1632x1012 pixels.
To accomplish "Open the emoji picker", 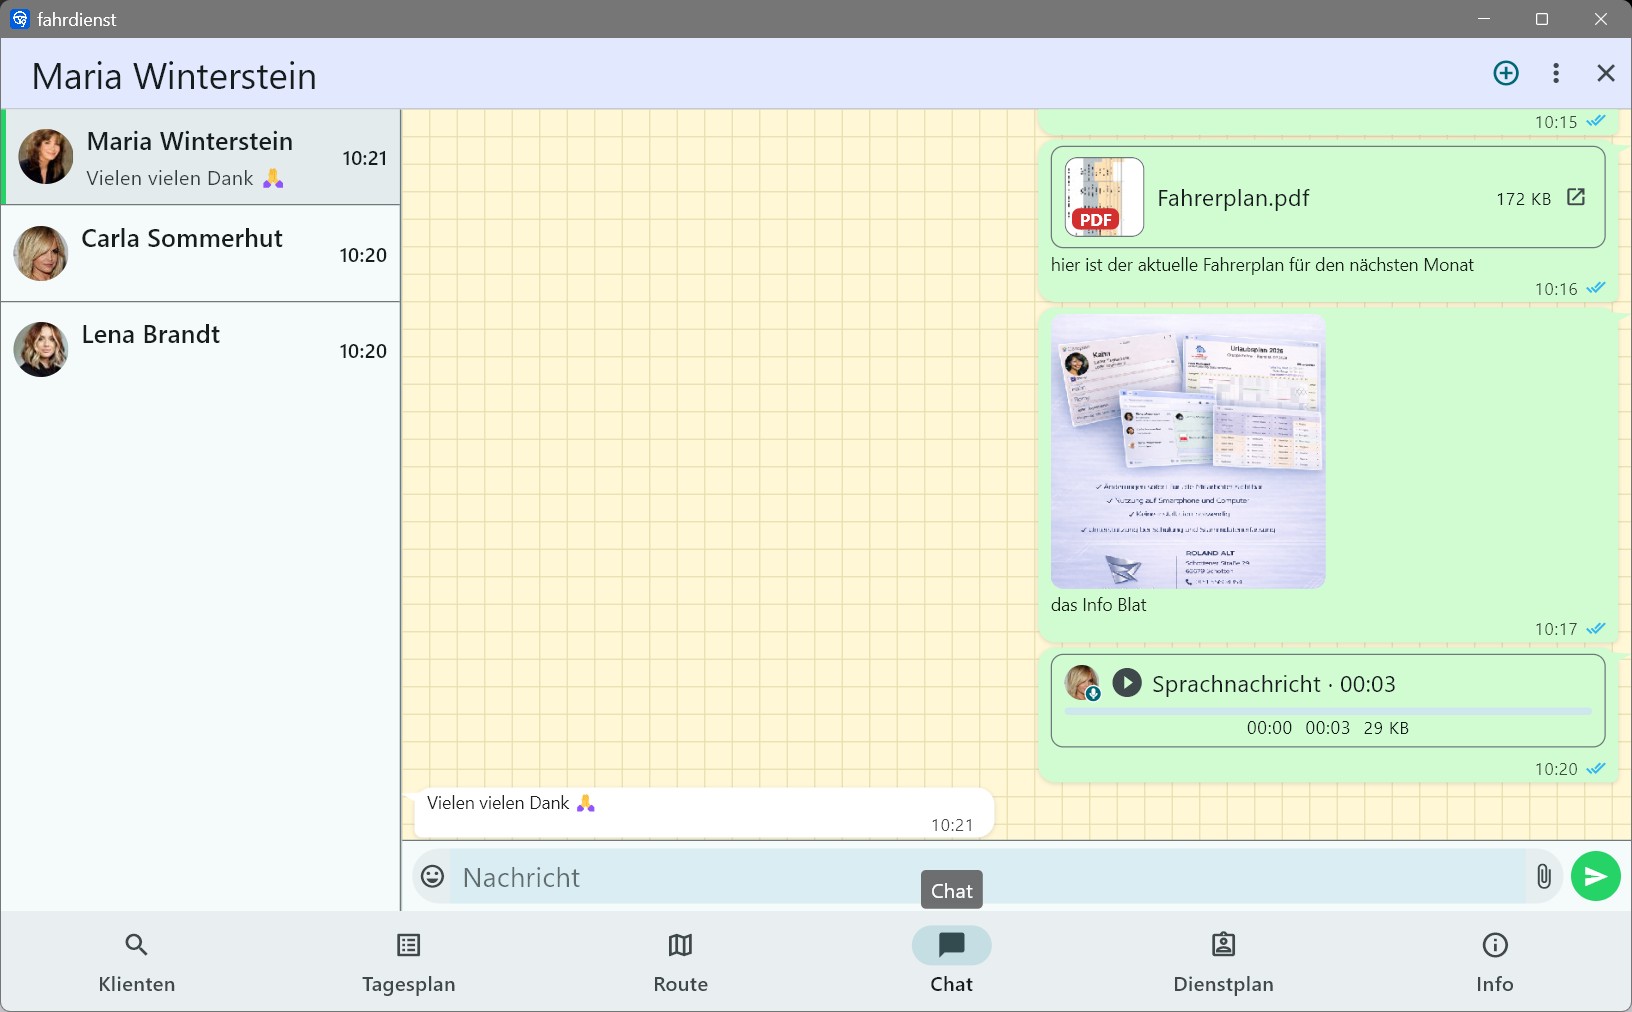I will (433, 876).
